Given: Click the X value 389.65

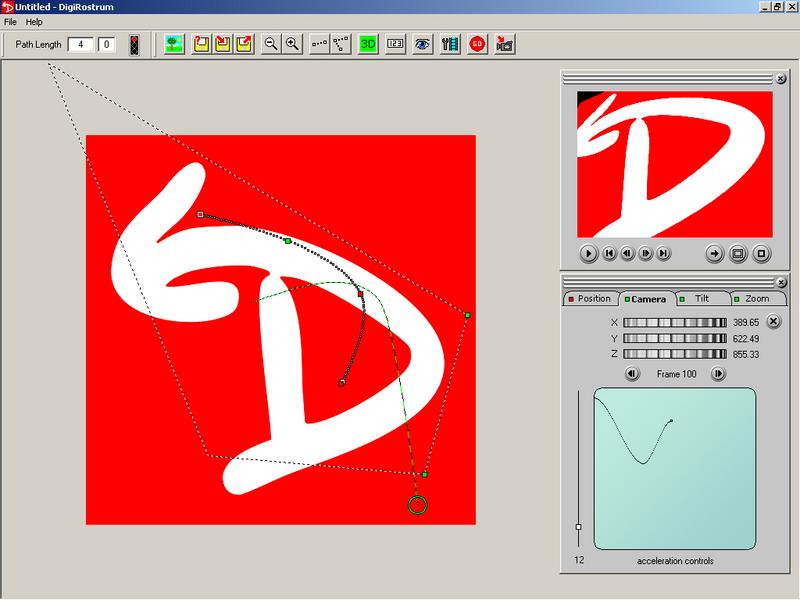Looking at the screenshot, I should 746,322.
